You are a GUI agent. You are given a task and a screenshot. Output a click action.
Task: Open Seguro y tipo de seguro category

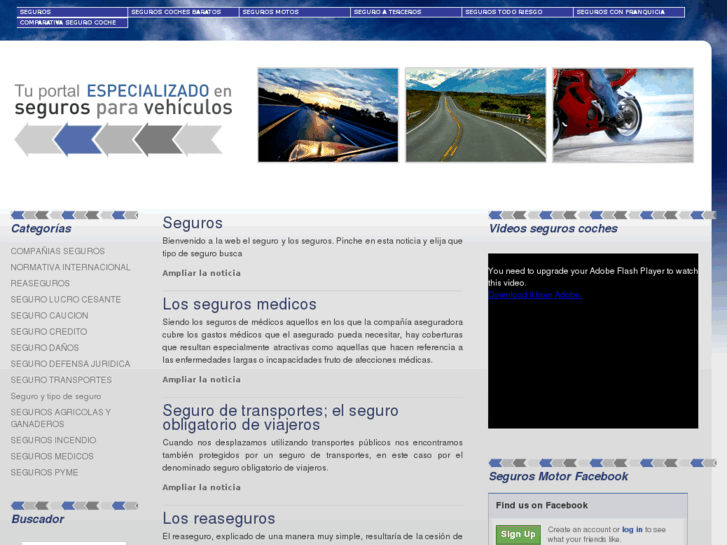tap(56, 396)
